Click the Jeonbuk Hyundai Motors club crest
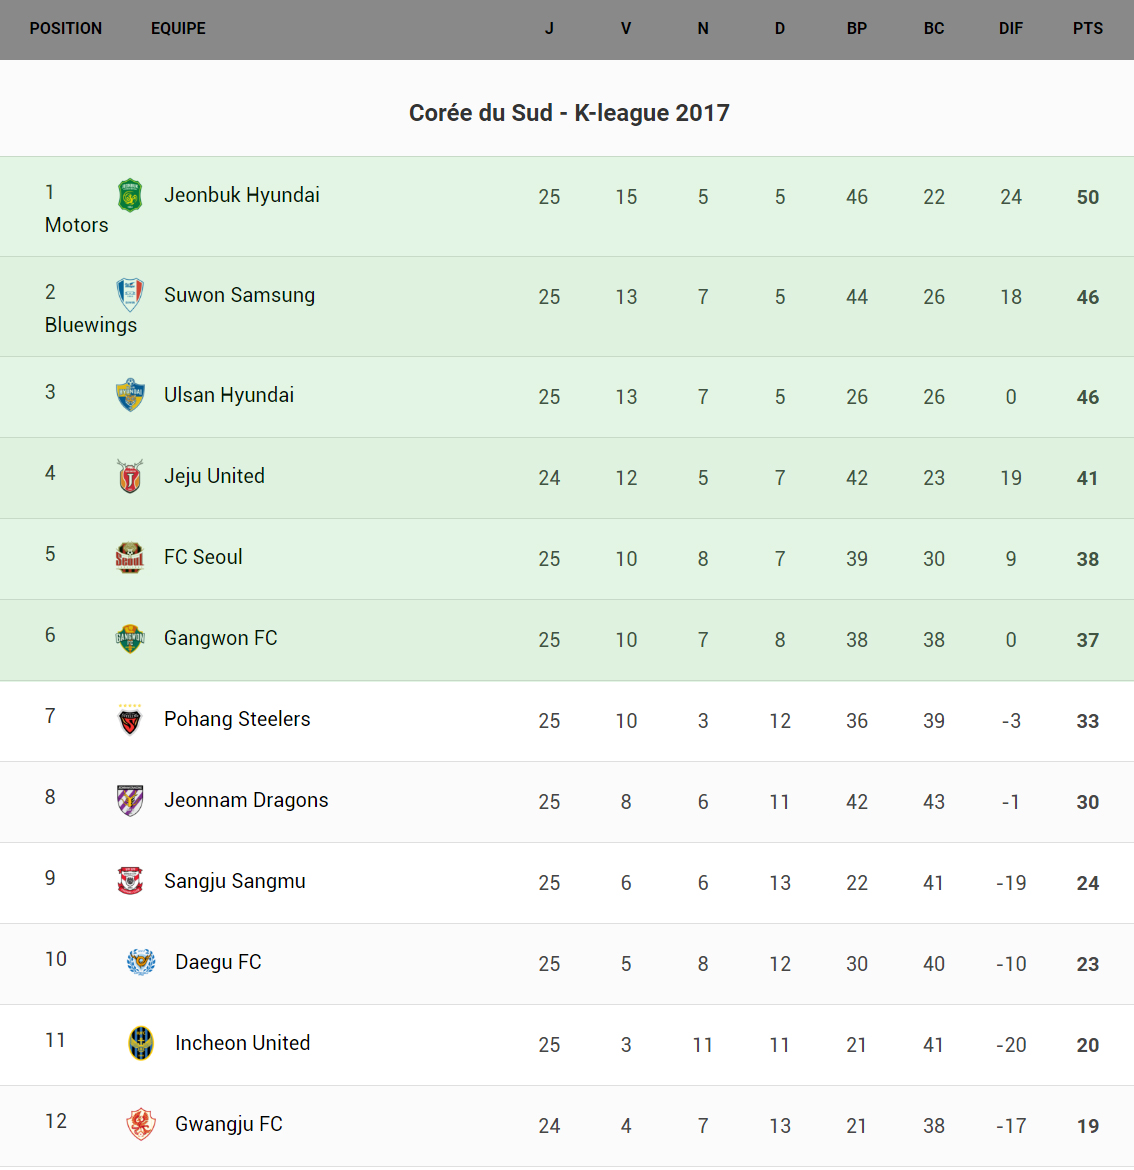Image resolution: width=1134 pixels, height=1170 pixels. coord(130,195)
